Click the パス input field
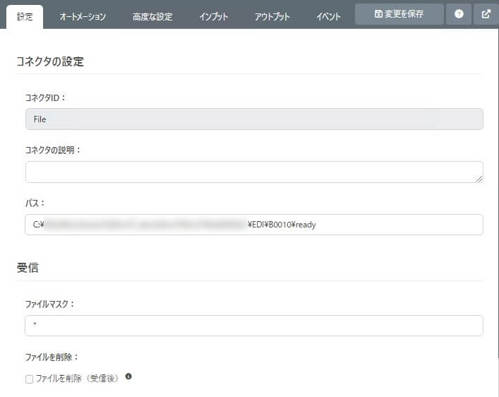The width and height of the screenshot is (499, 397). click(x=254, y=225)
